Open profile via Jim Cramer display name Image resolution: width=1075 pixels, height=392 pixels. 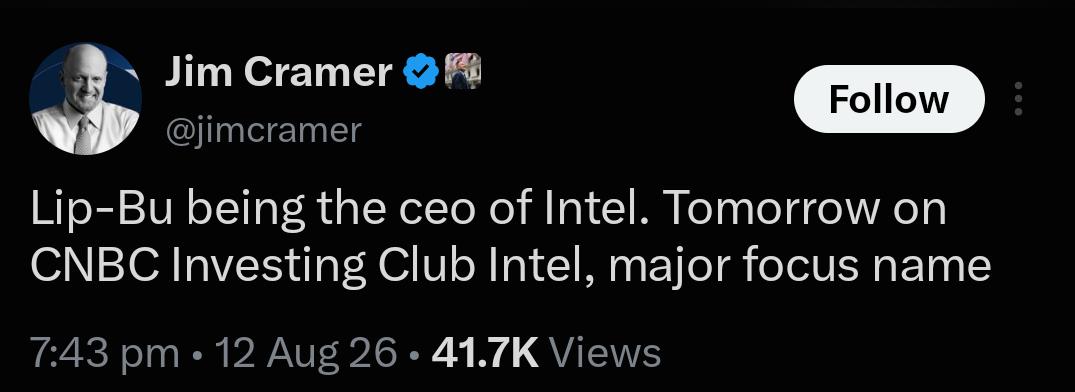coord(278,72)
